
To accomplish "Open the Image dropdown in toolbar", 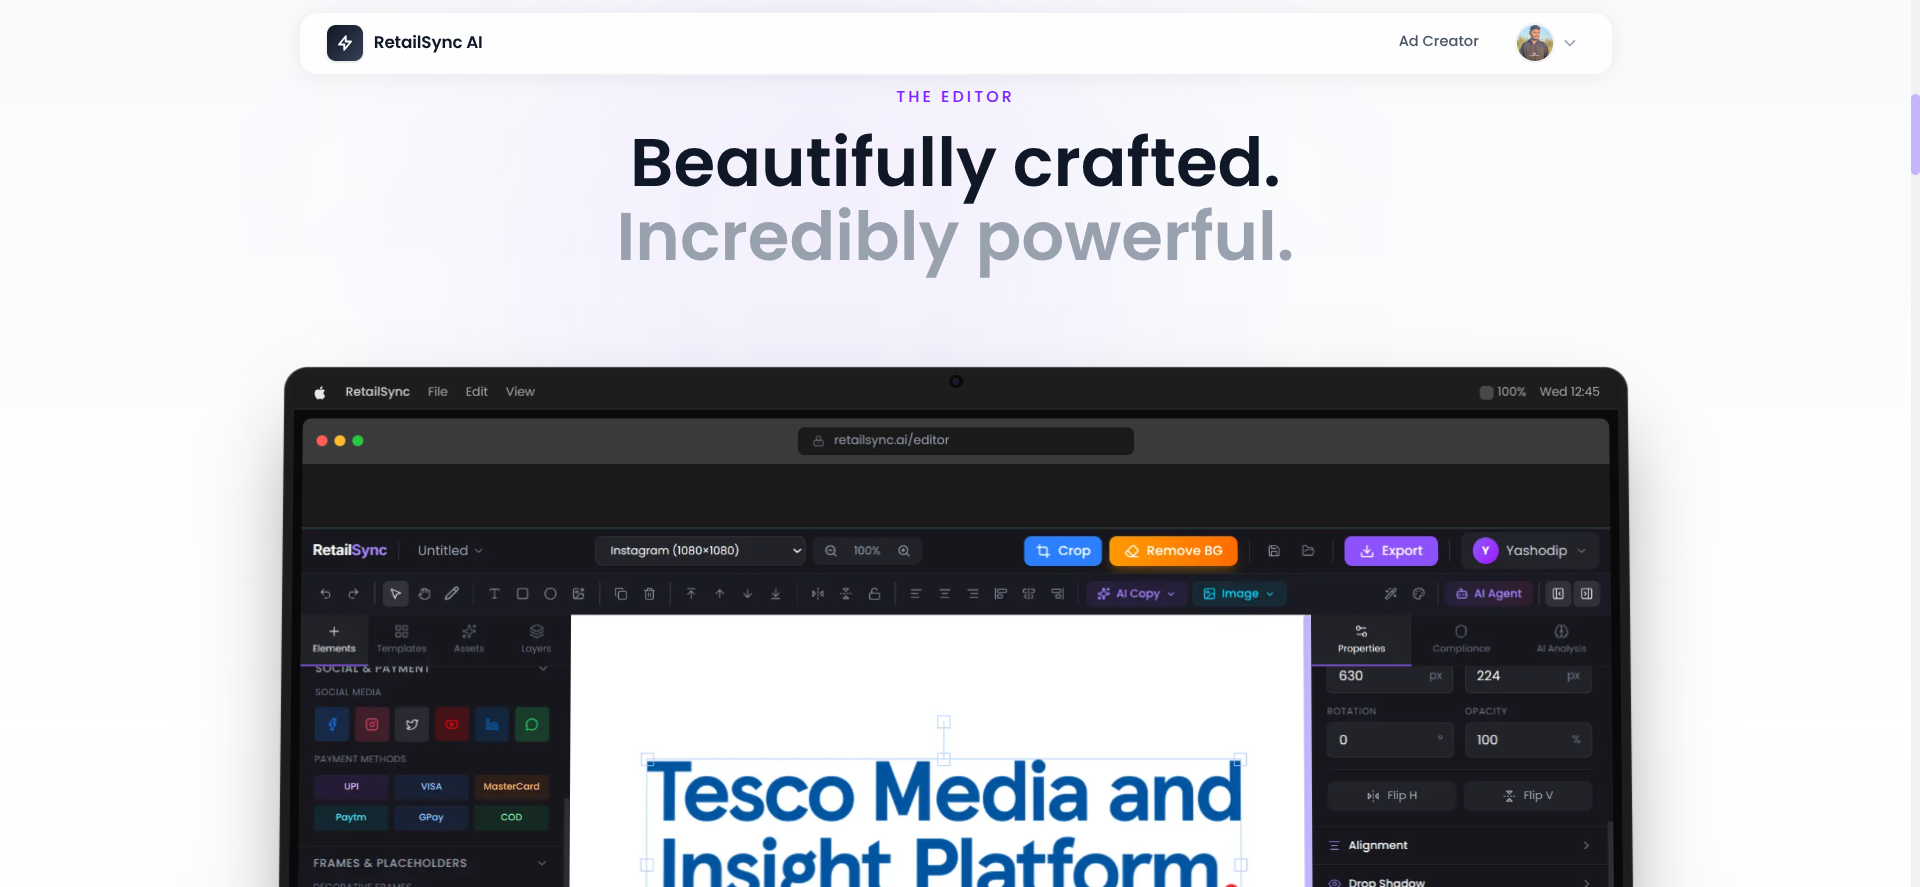I will [x=1239, y=594].
